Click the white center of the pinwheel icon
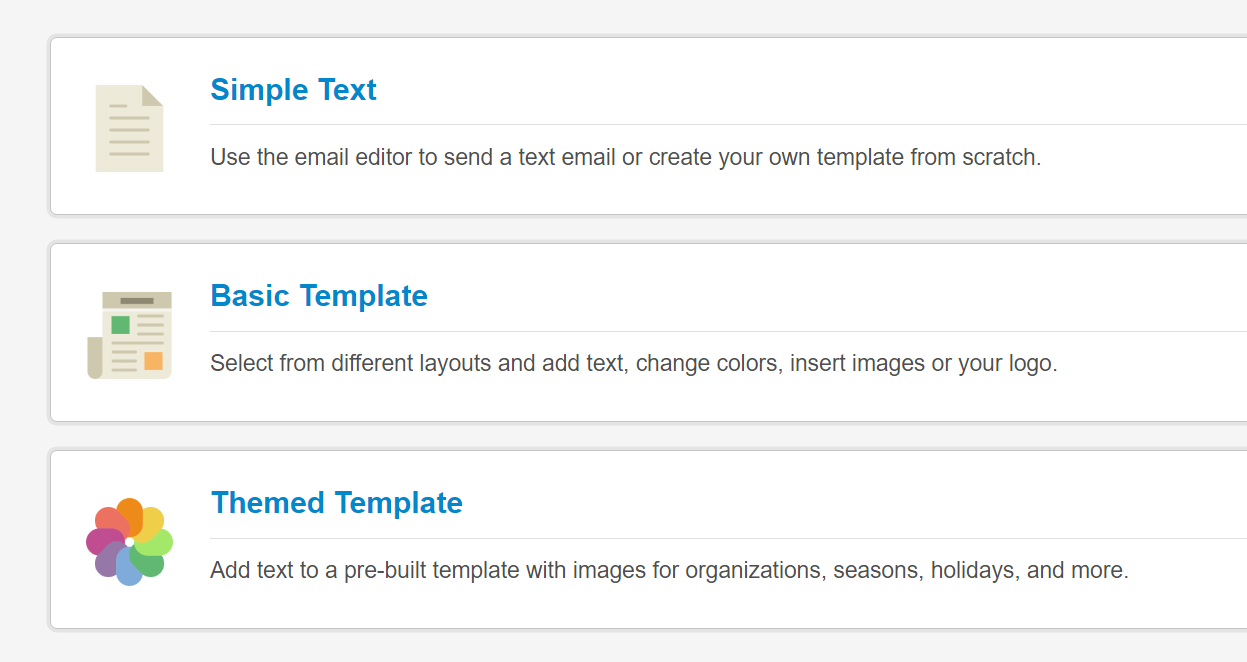The height and width of the screenshot is (662, 1247). [x=130, y=542]
